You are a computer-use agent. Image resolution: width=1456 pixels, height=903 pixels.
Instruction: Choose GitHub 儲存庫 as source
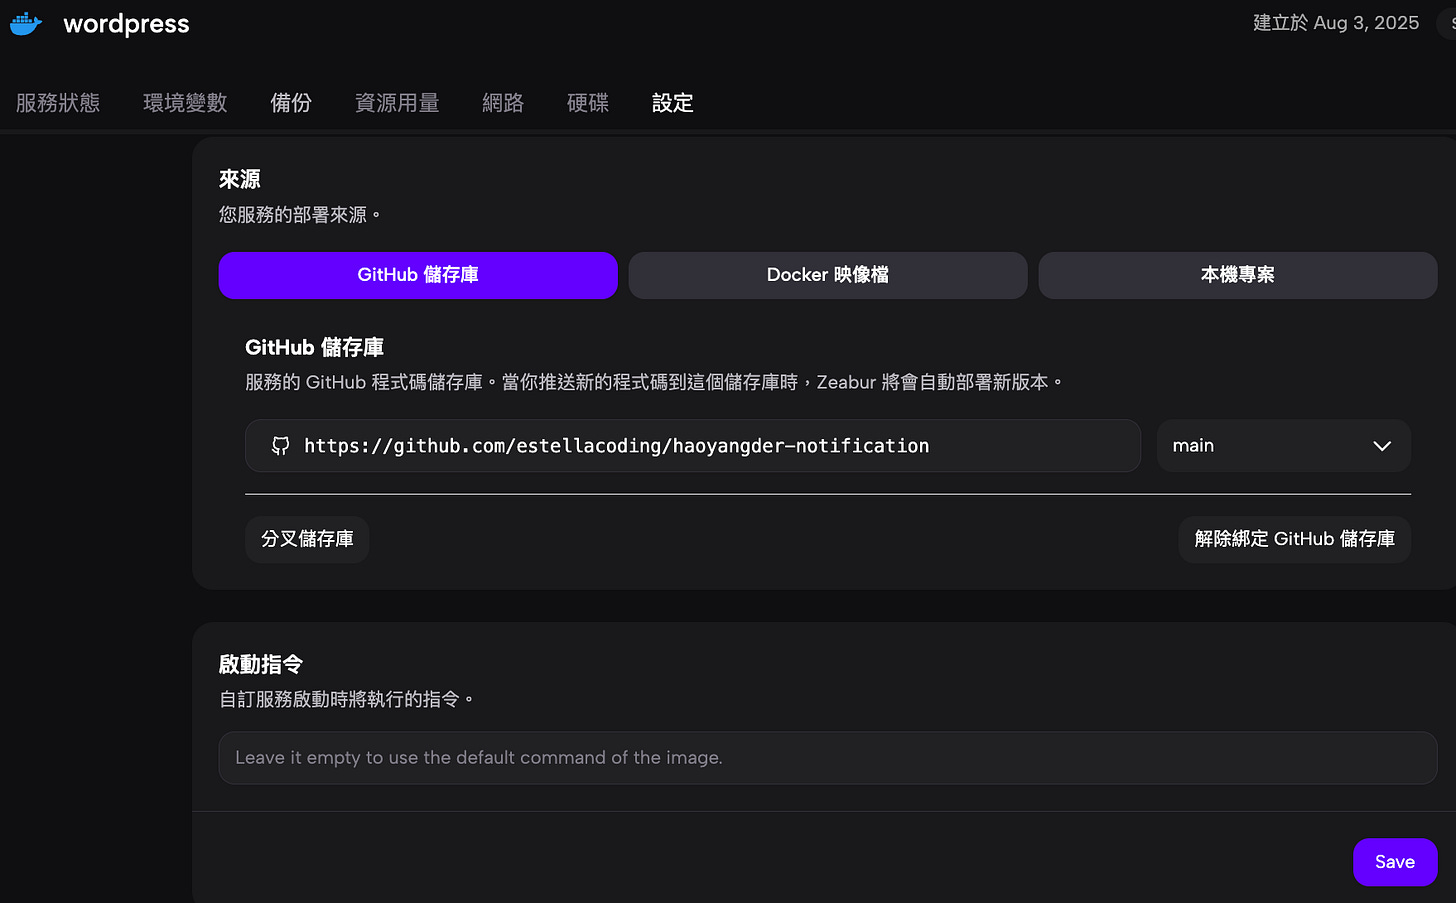pyautogui.click(x=418, y=275)
